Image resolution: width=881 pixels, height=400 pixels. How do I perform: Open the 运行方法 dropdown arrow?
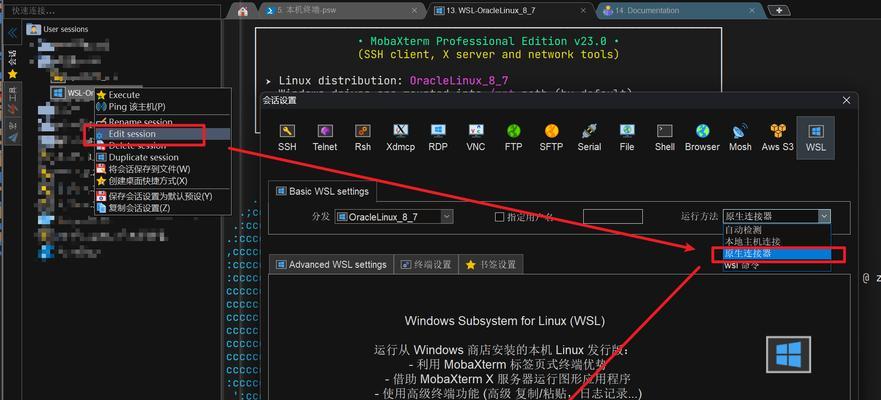[824, 216]
